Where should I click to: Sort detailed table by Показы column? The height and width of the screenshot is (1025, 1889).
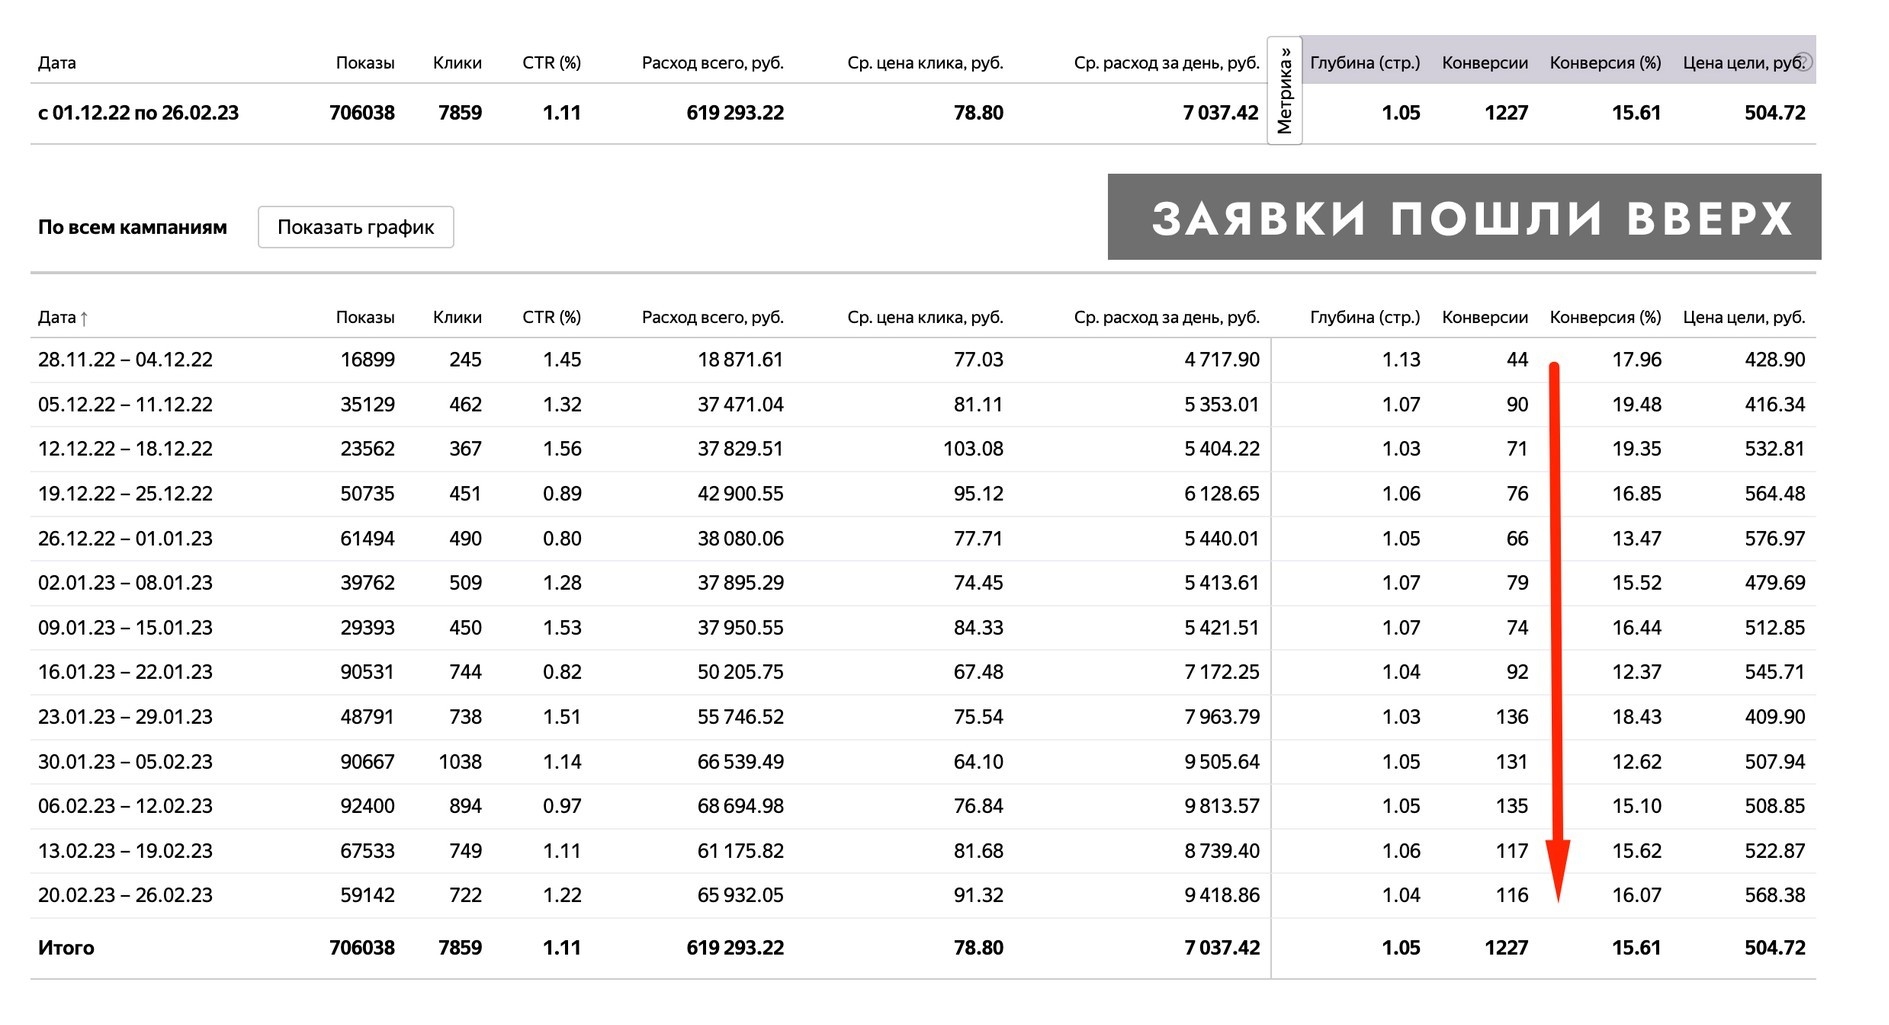(x=364, y=317)
